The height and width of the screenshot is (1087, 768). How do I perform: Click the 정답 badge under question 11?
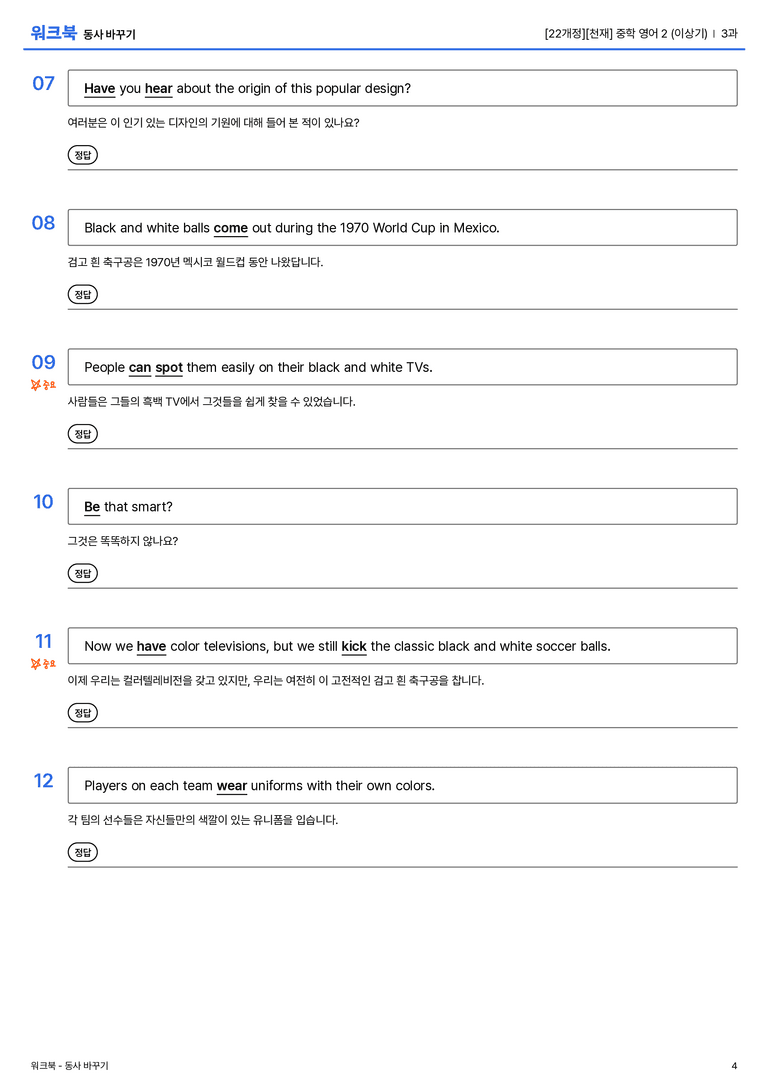point(82,712)
